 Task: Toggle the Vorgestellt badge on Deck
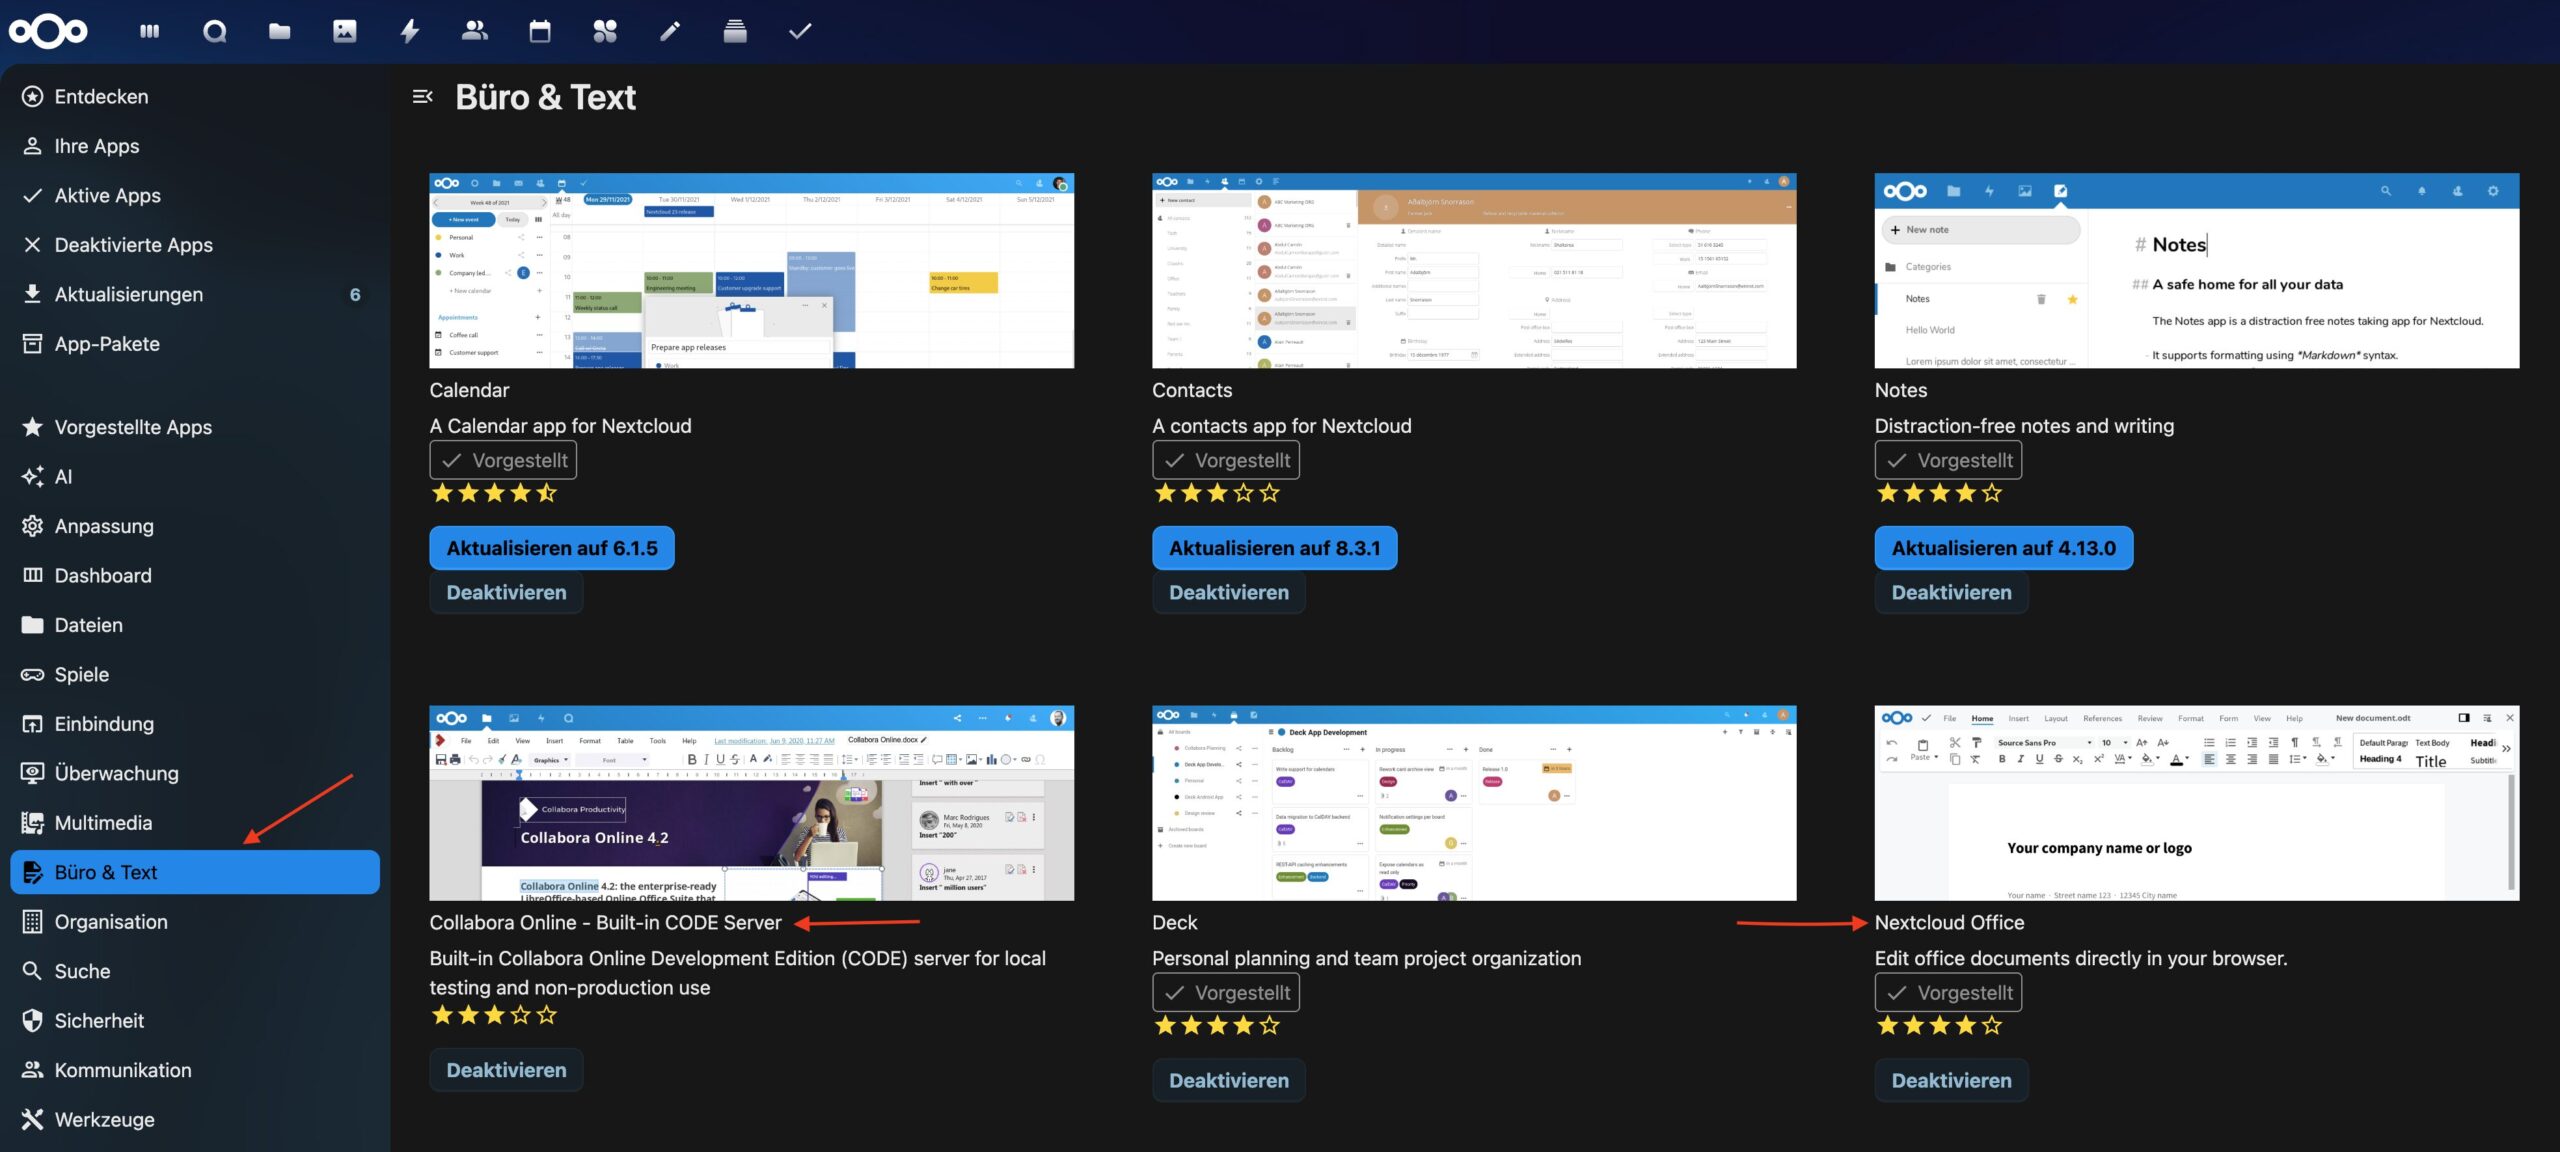pos(1227,992)
